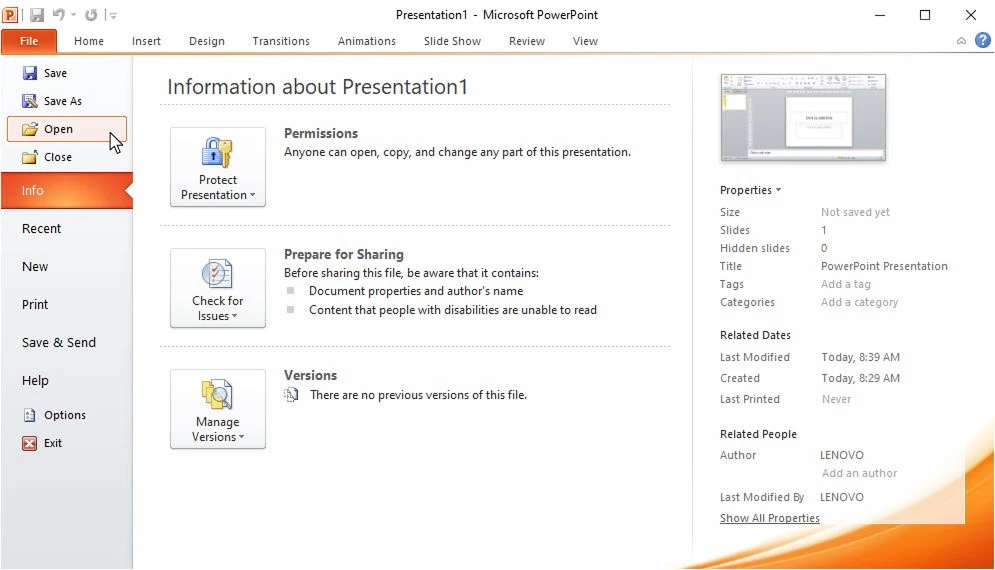The image size is (995, 570).
Task: Click the Save icon in Quick Access Toolbar
Action: point(37,15)
